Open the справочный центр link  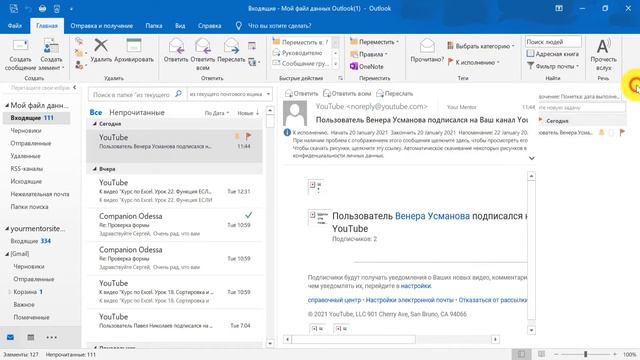[334, 300]
